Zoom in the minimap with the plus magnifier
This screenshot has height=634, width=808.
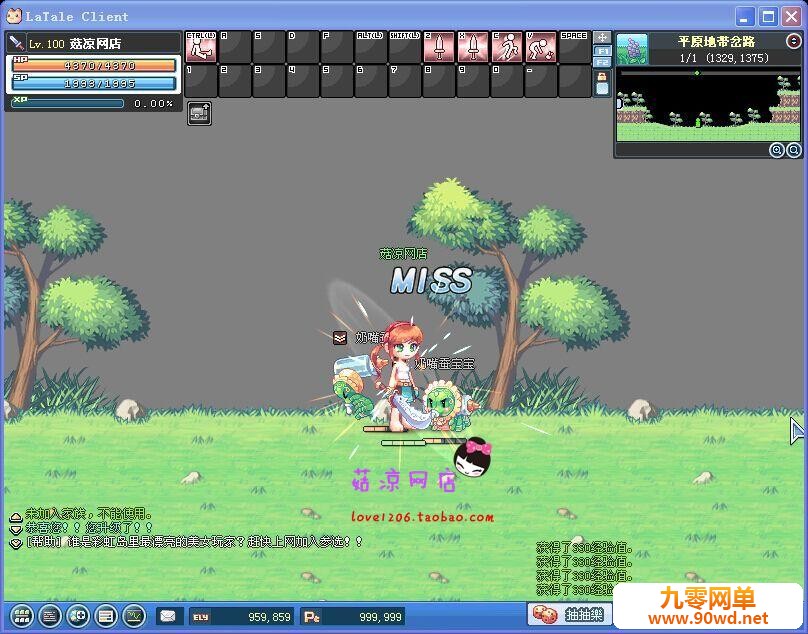click(x=777, y=150)
